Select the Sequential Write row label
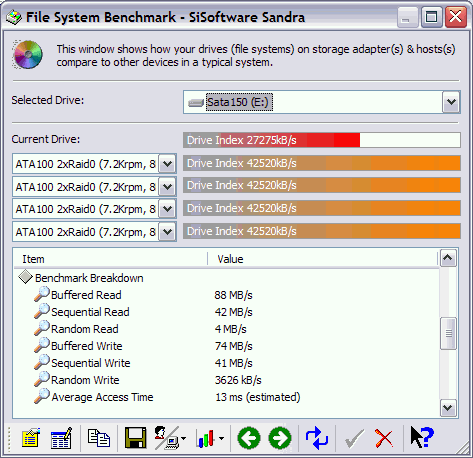Viewport: 473px width, 458px height. point(91,363)
